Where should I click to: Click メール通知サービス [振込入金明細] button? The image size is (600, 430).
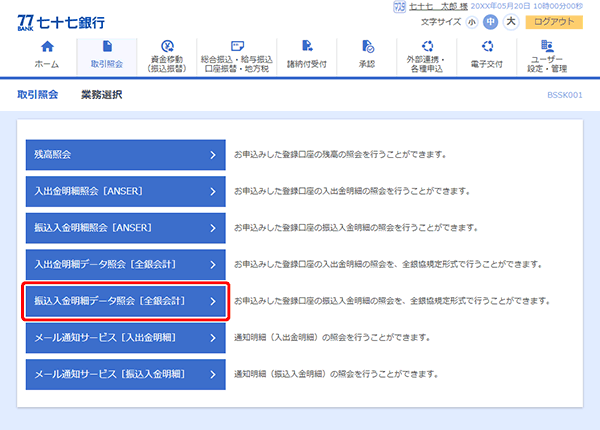[x=126, y=374]
